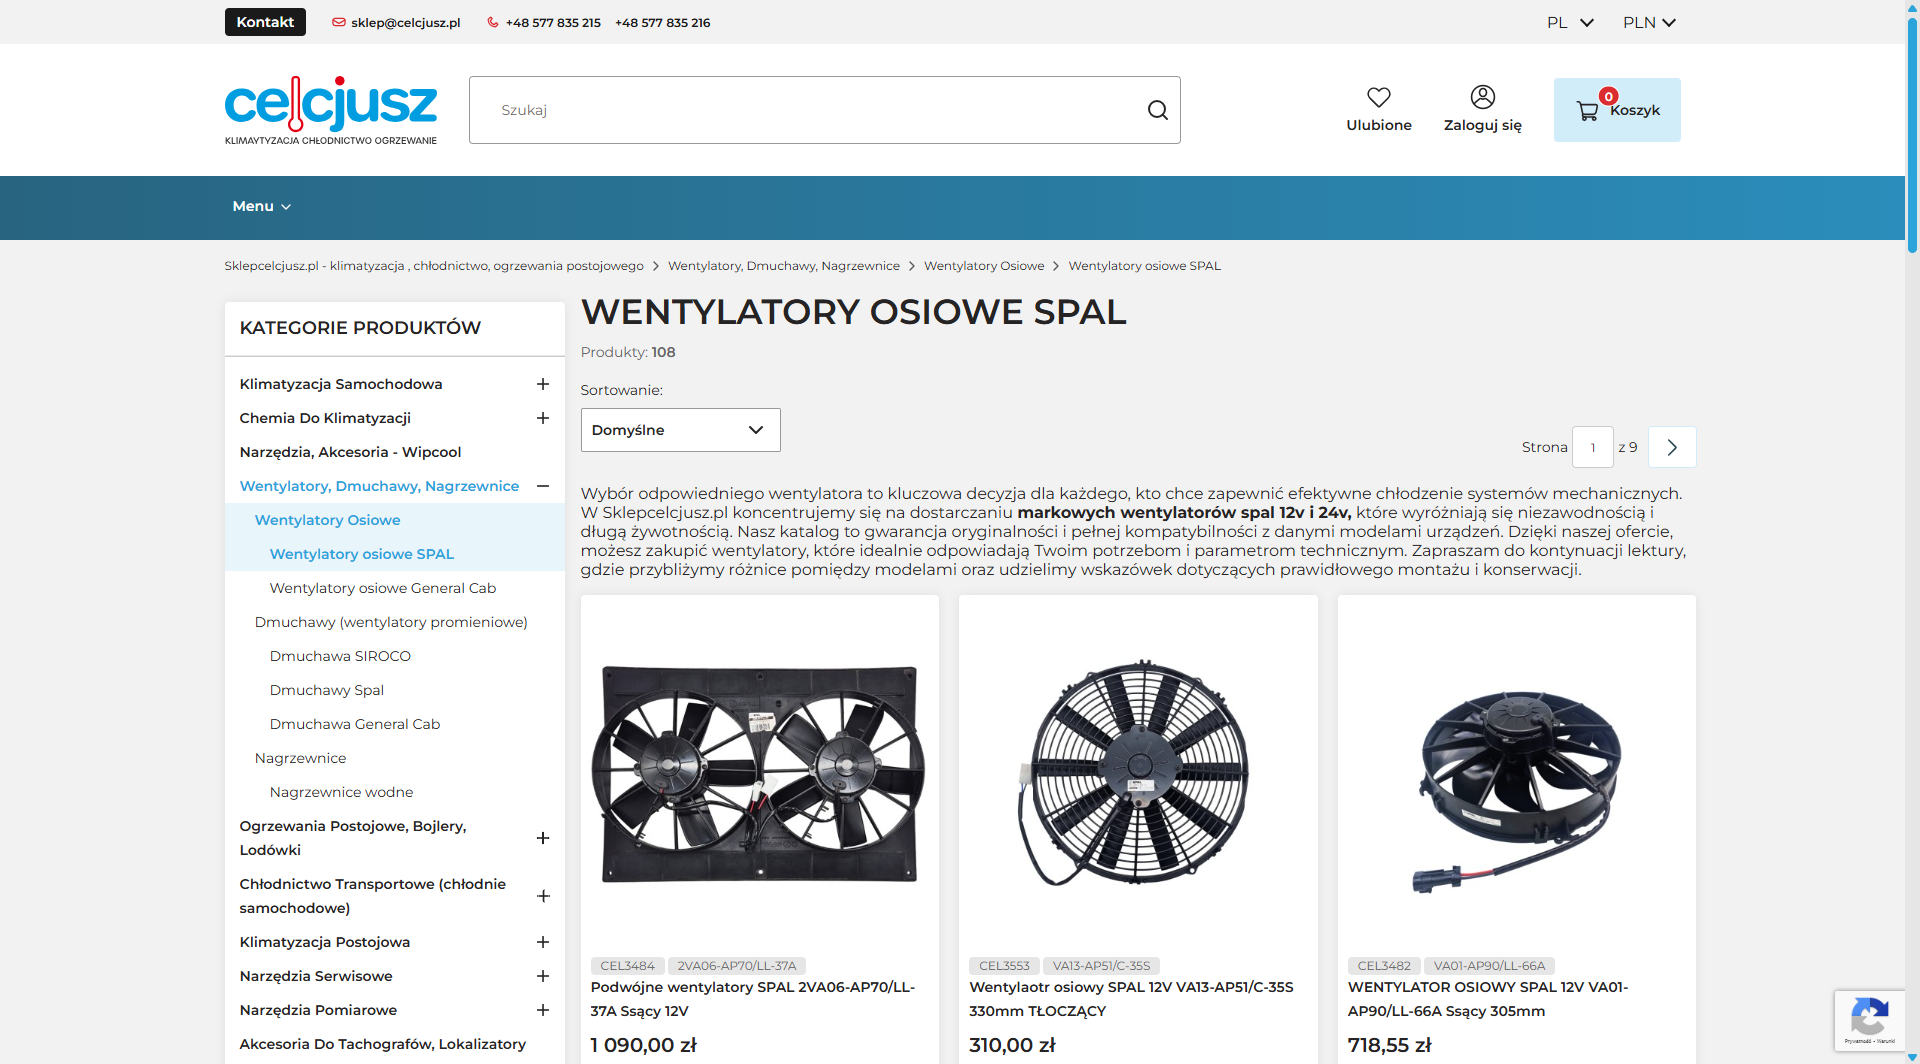1920x1064 pixels.
Task: Open the PLN currency dropdown
Action: pyautogui.click(x=1648, y=22)
